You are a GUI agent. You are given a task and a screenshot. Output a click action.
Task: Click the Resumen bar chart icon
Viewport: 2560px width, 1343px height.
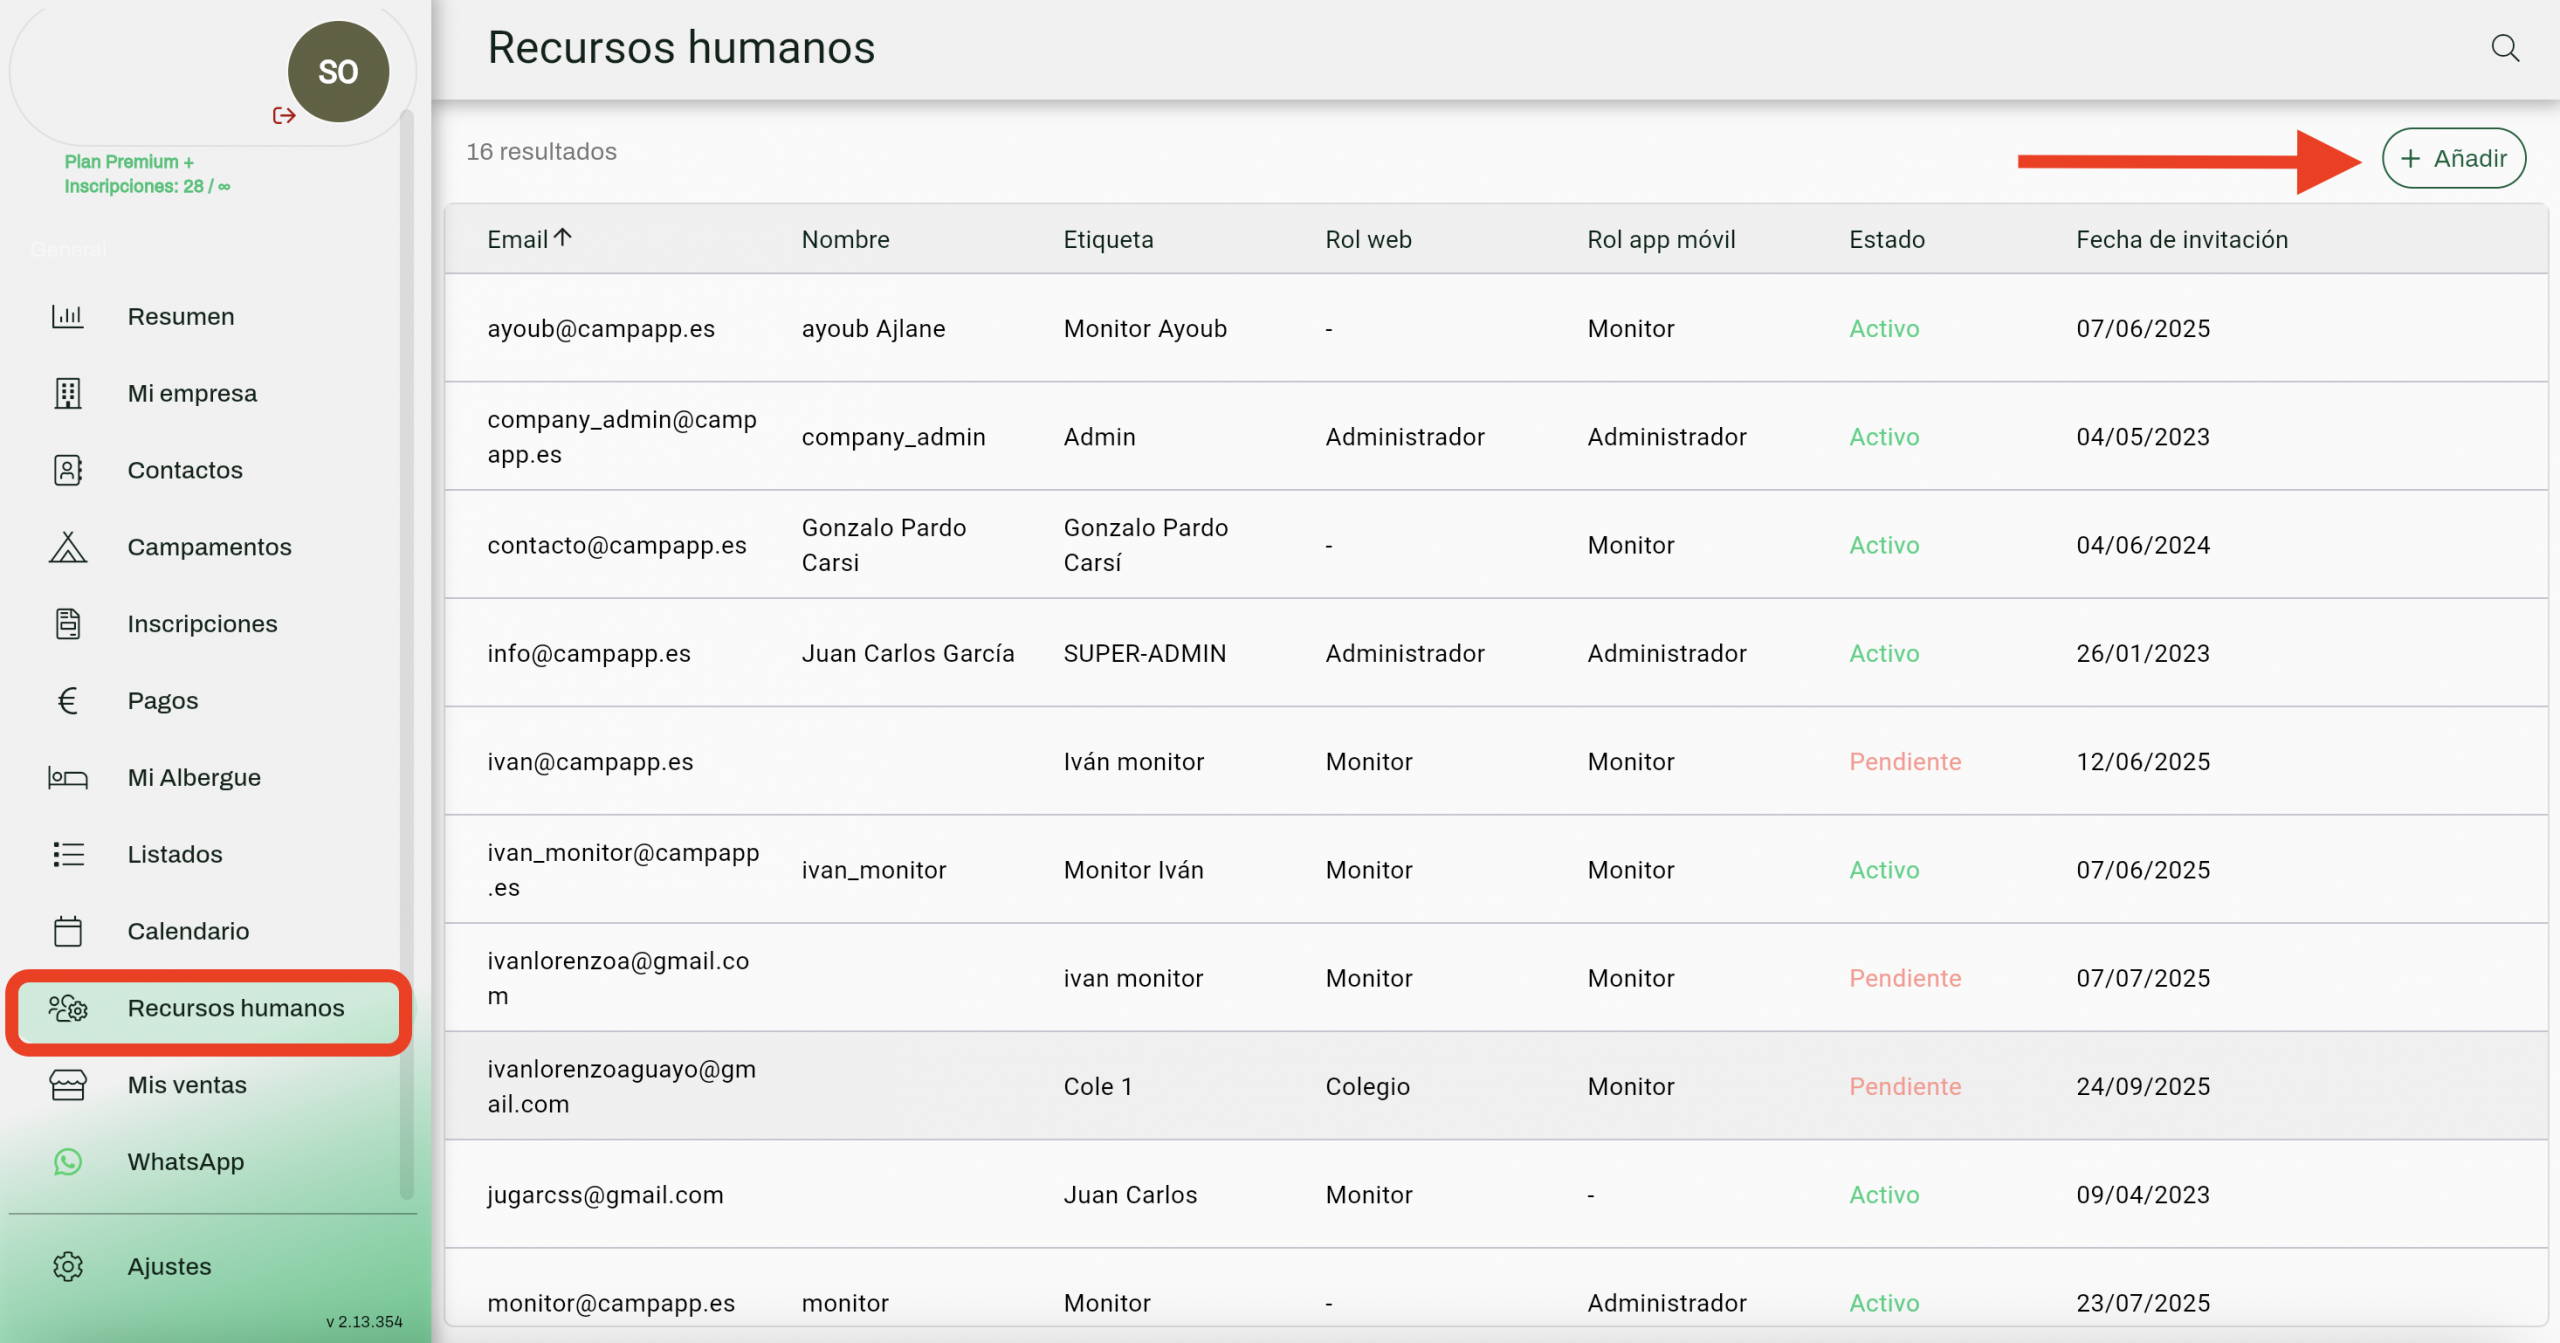click(67, 316)
